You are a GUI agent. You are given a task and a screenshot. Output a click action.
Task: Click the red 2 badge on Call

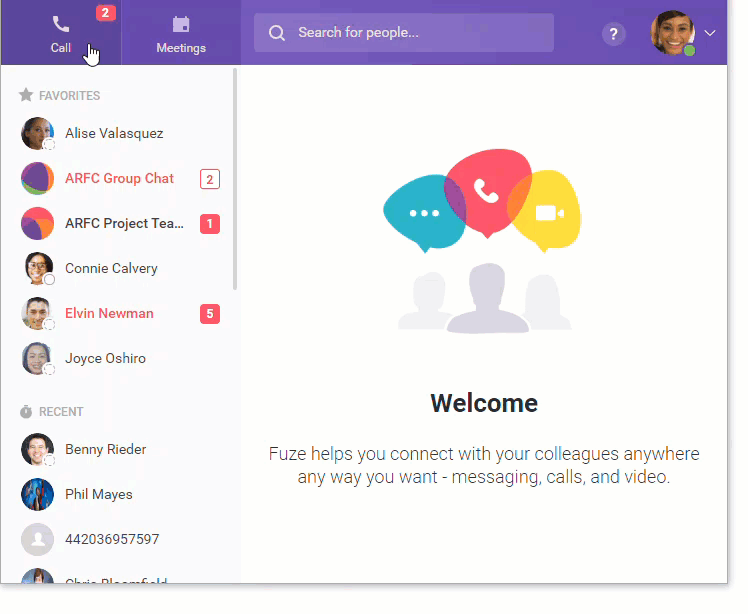105,13
